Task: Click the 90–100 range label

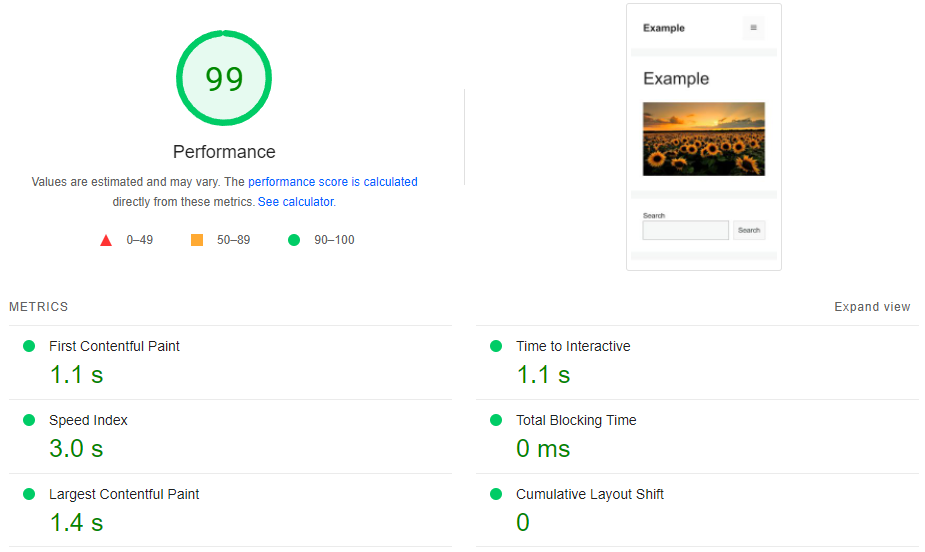Action: (x=334, y=240)
